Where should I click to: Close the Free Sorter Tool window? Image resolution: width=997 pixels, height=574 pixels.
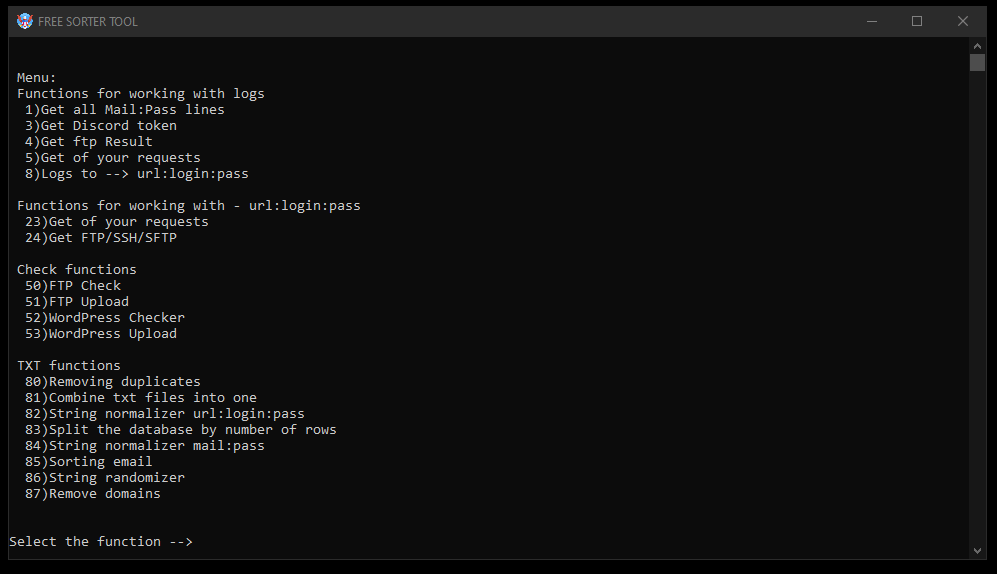963,21
